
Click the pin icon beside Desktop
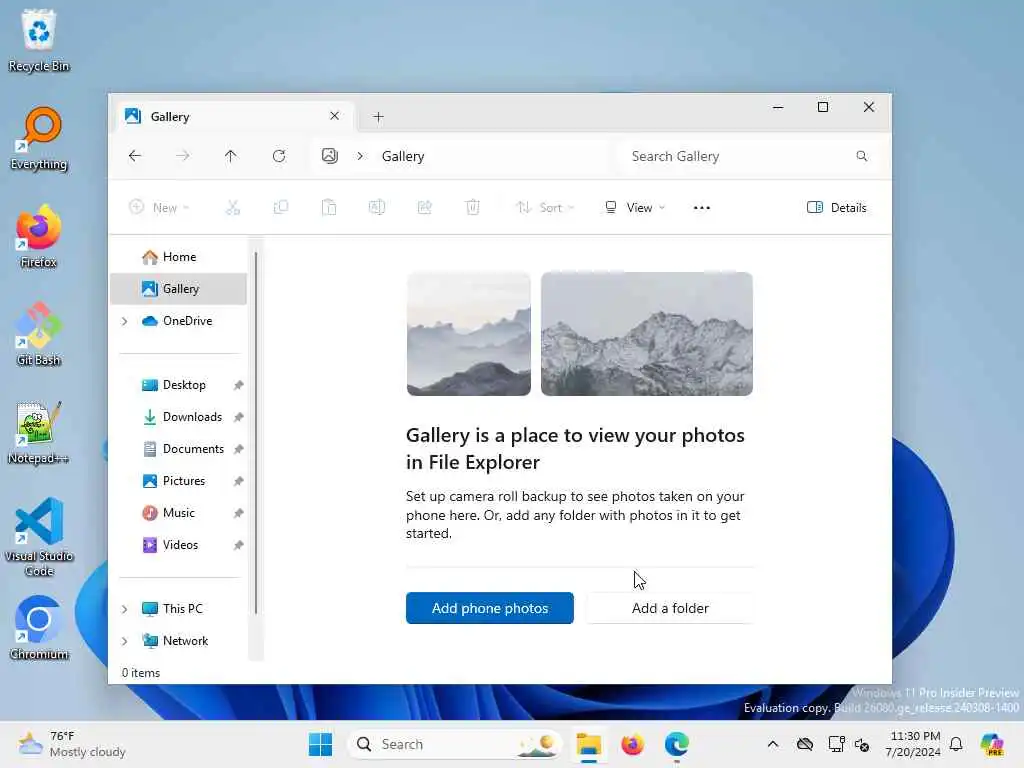(x=238, y=385)
